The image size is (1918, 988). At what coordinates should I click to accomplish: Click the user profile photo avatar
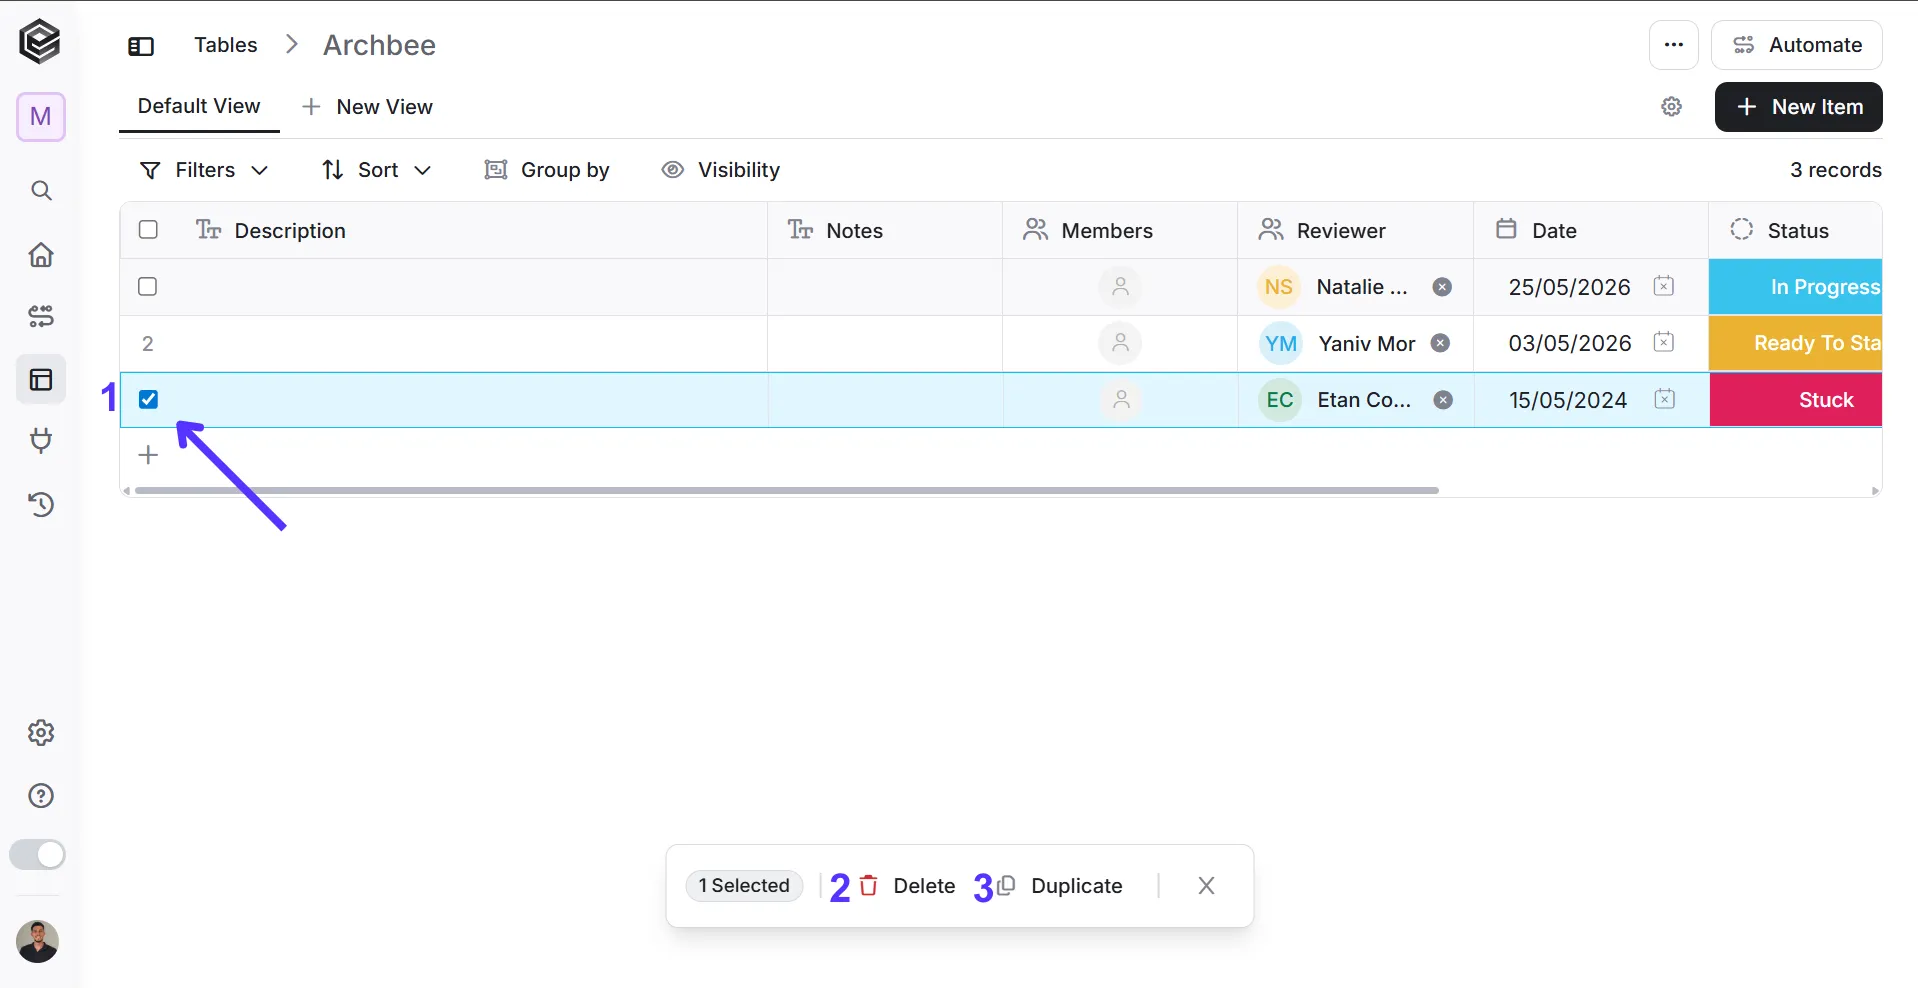click(x=38, y=941)
